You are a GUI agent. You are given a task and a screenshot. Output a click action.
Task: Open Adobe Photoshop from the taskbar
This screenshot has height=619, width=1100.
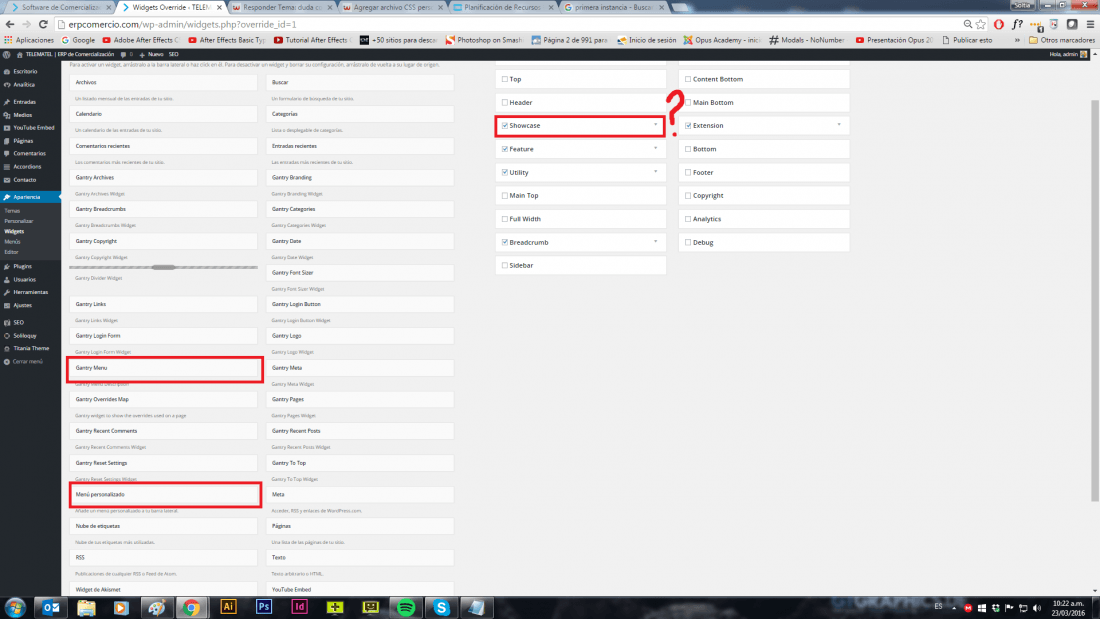(264, 608)
